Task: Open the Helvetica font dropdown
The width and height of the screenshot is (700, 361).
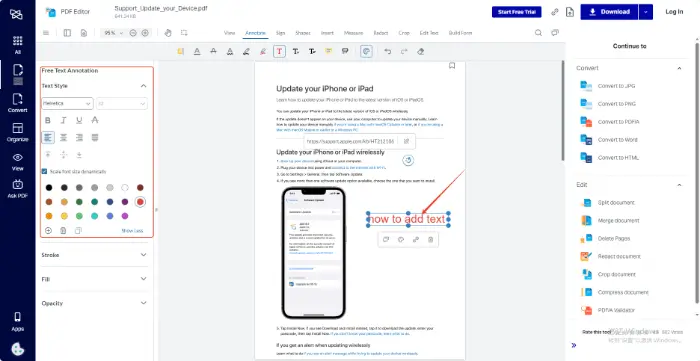Action: tap(67, 104)
